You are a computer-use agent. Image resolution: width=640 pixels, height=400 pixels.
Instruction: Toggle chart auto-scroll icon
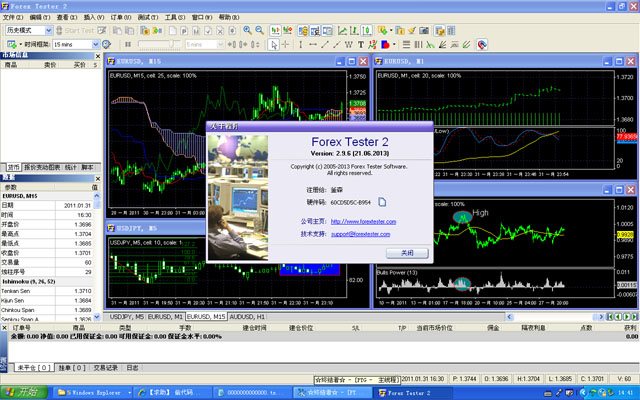click(276, 30)
